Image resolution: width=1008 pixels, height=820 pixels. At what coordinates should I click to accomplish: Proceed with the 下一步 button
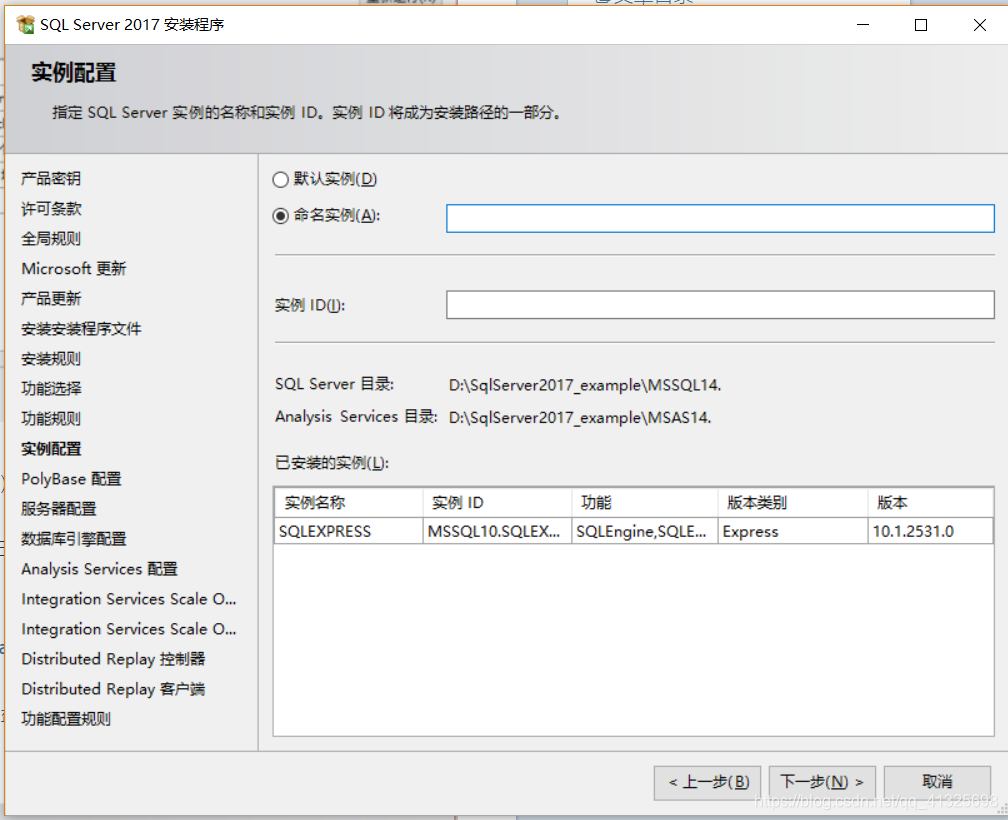[x=822, y=782]
